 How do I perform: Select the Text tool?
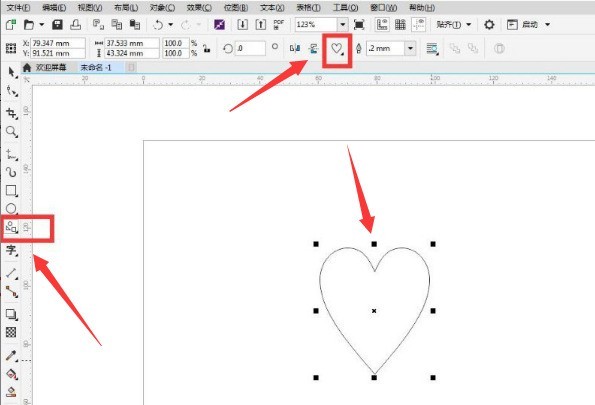(x=11, y=250)
